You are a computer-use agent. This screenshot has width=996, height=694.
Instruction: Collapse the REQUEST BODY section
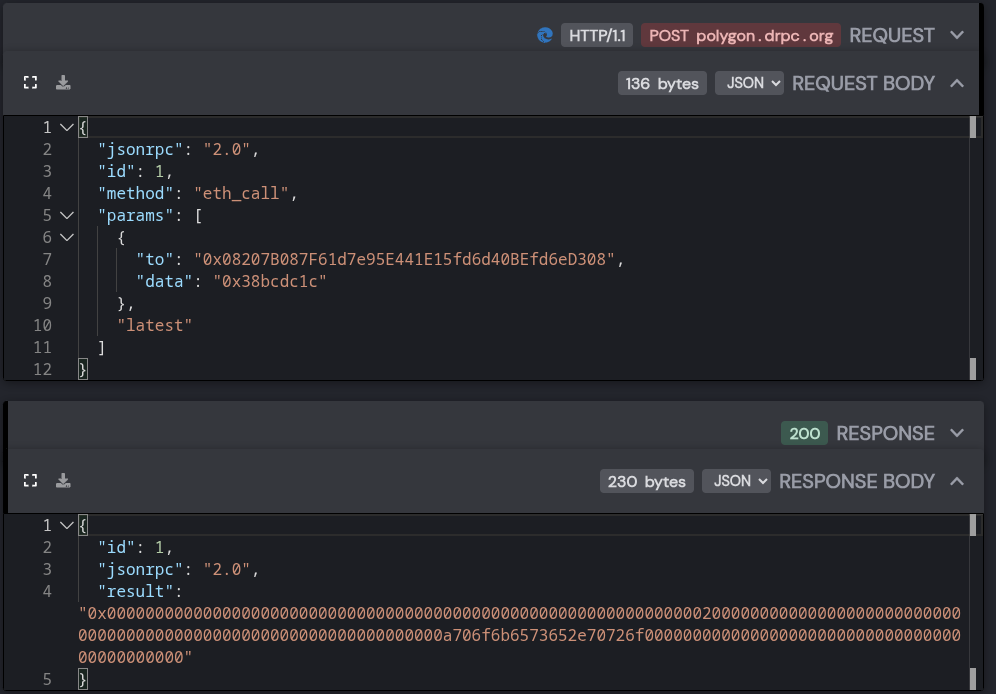tap(957, 83)
